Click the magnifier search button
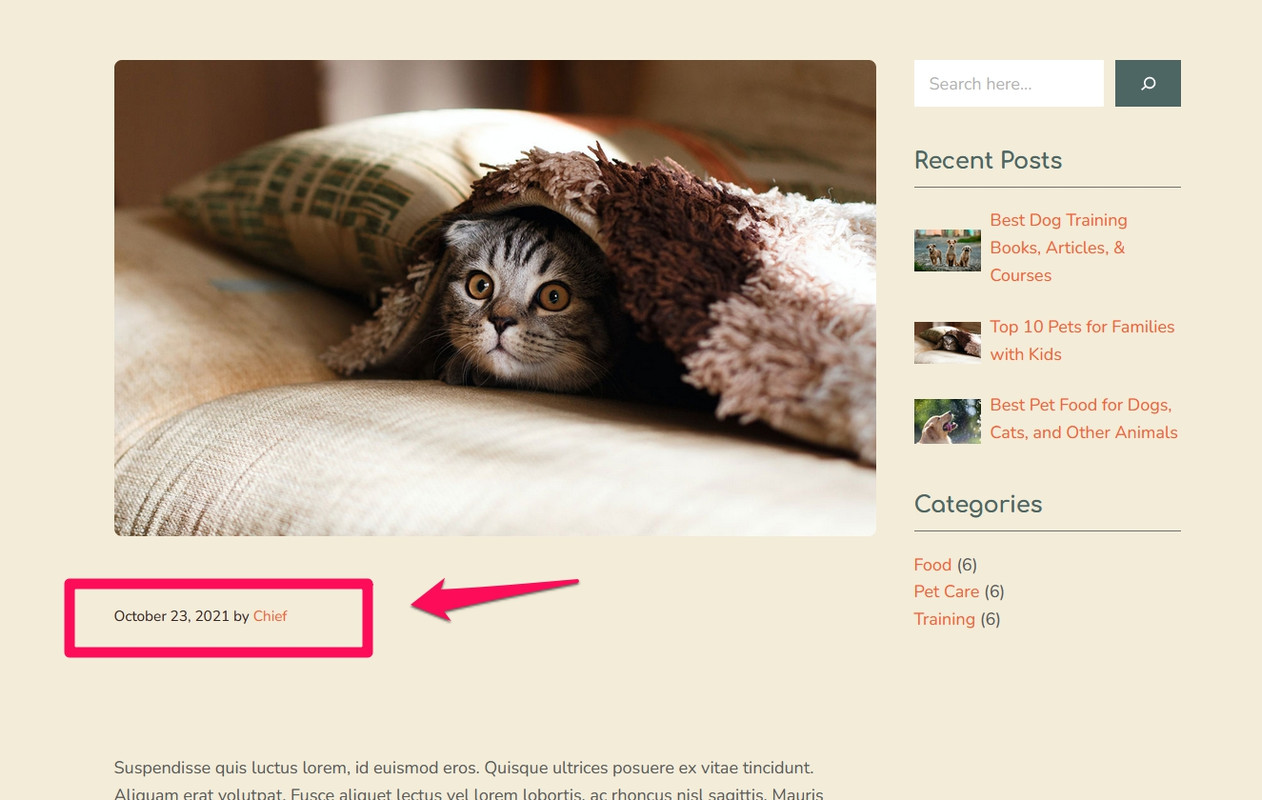This screenshot has height=800, width=1262. 1148,83
